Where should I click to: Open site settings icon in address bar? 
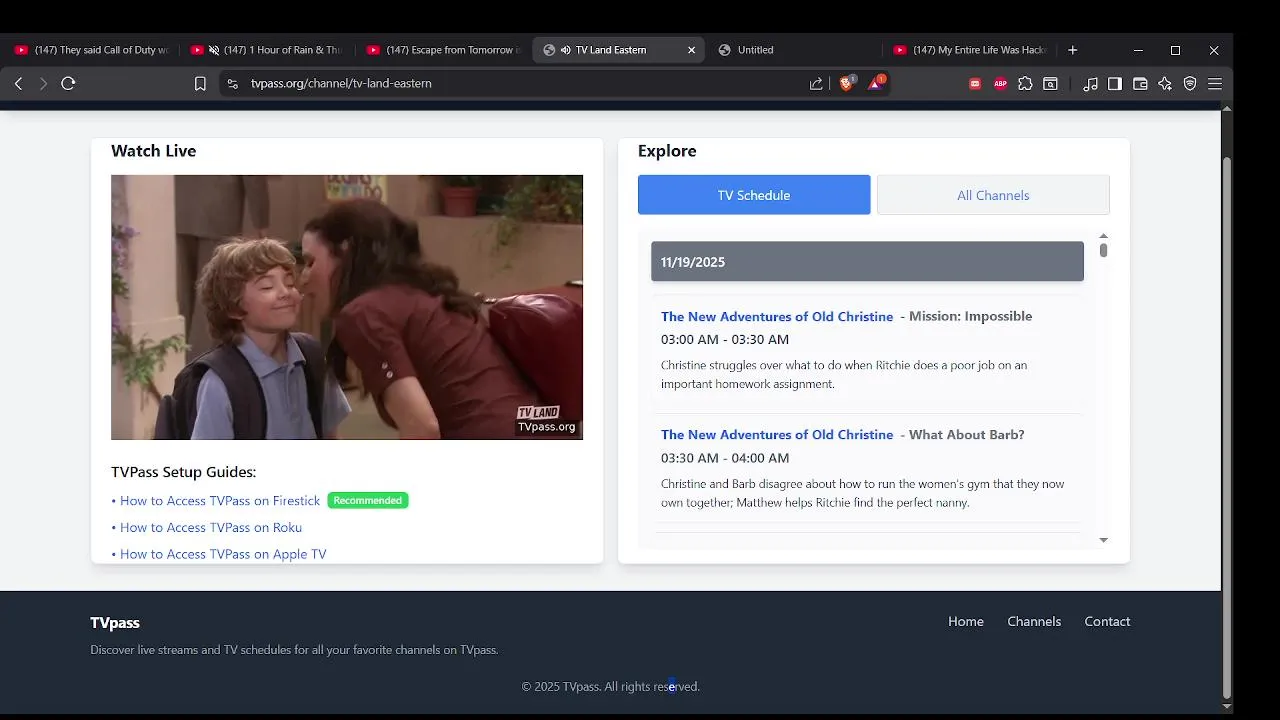click(233, 84)
